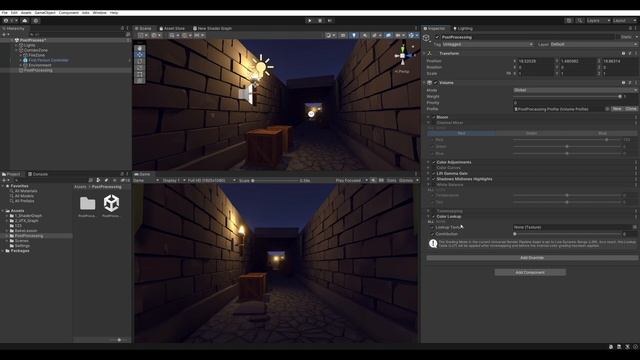This screenshot has width=640, height=360.
Task: Open the Full HD resolution dropdown
Action: tap(212, 180)
